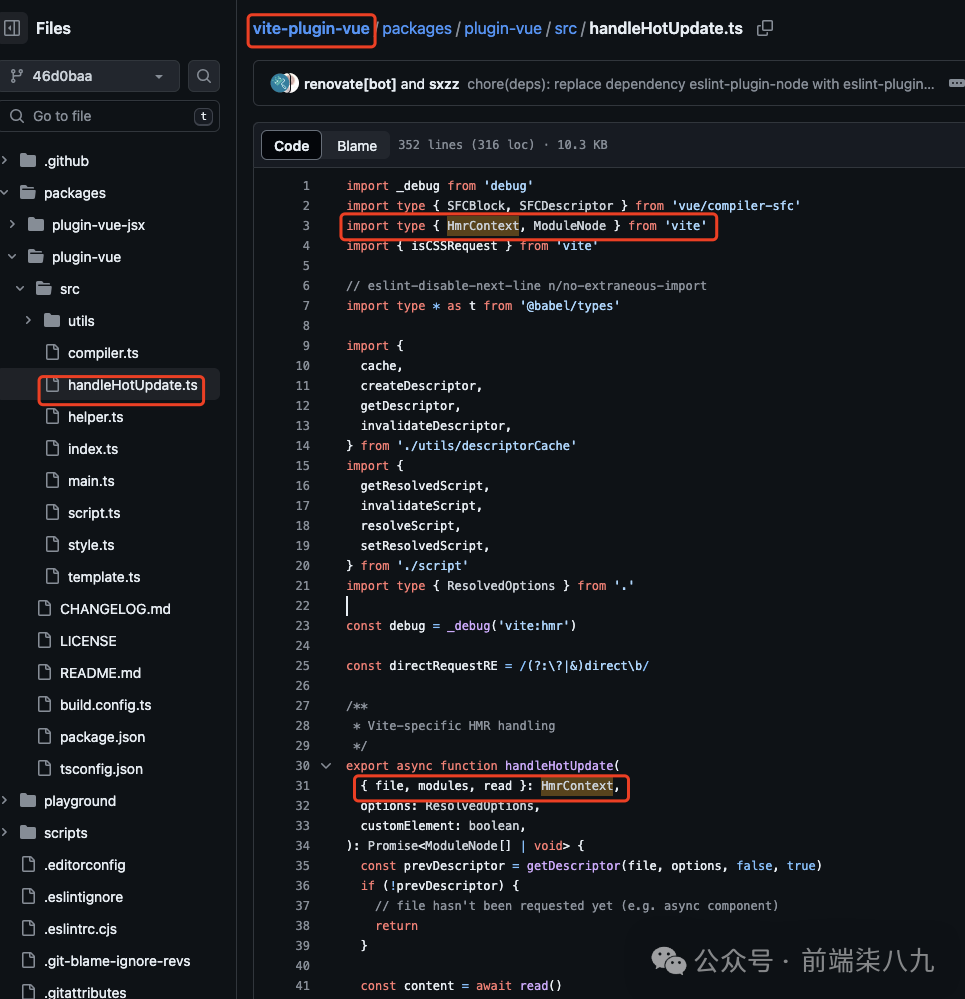Click the handleHotUpdate function name in code
The image size is (965, 999).
coord(559,766)
